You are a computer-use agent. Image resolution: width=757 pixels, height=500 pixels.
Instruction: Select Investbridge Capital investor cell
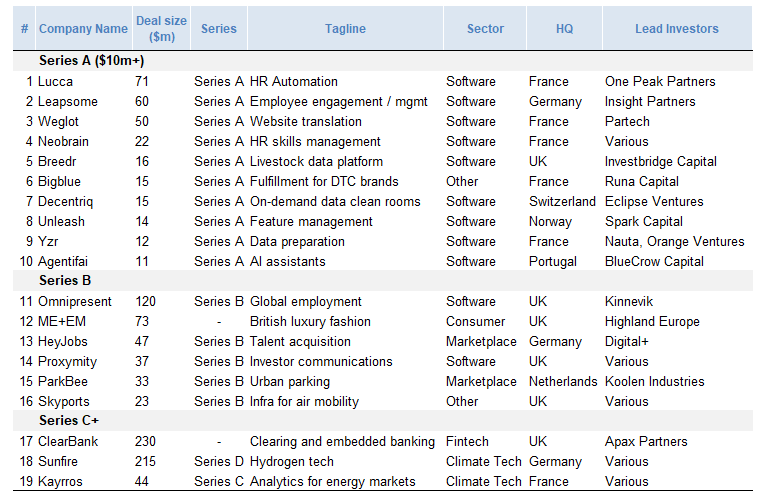660,162
